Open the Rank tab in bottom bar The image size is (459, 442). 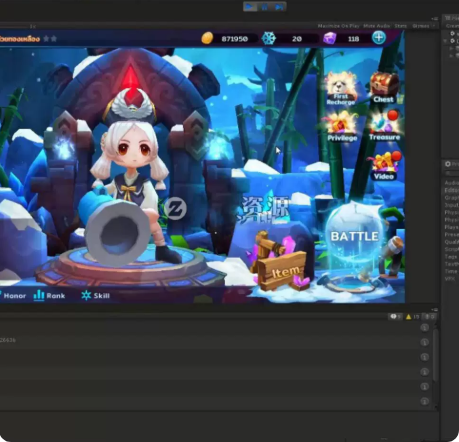pyautogui.click(x=49, y=295)
